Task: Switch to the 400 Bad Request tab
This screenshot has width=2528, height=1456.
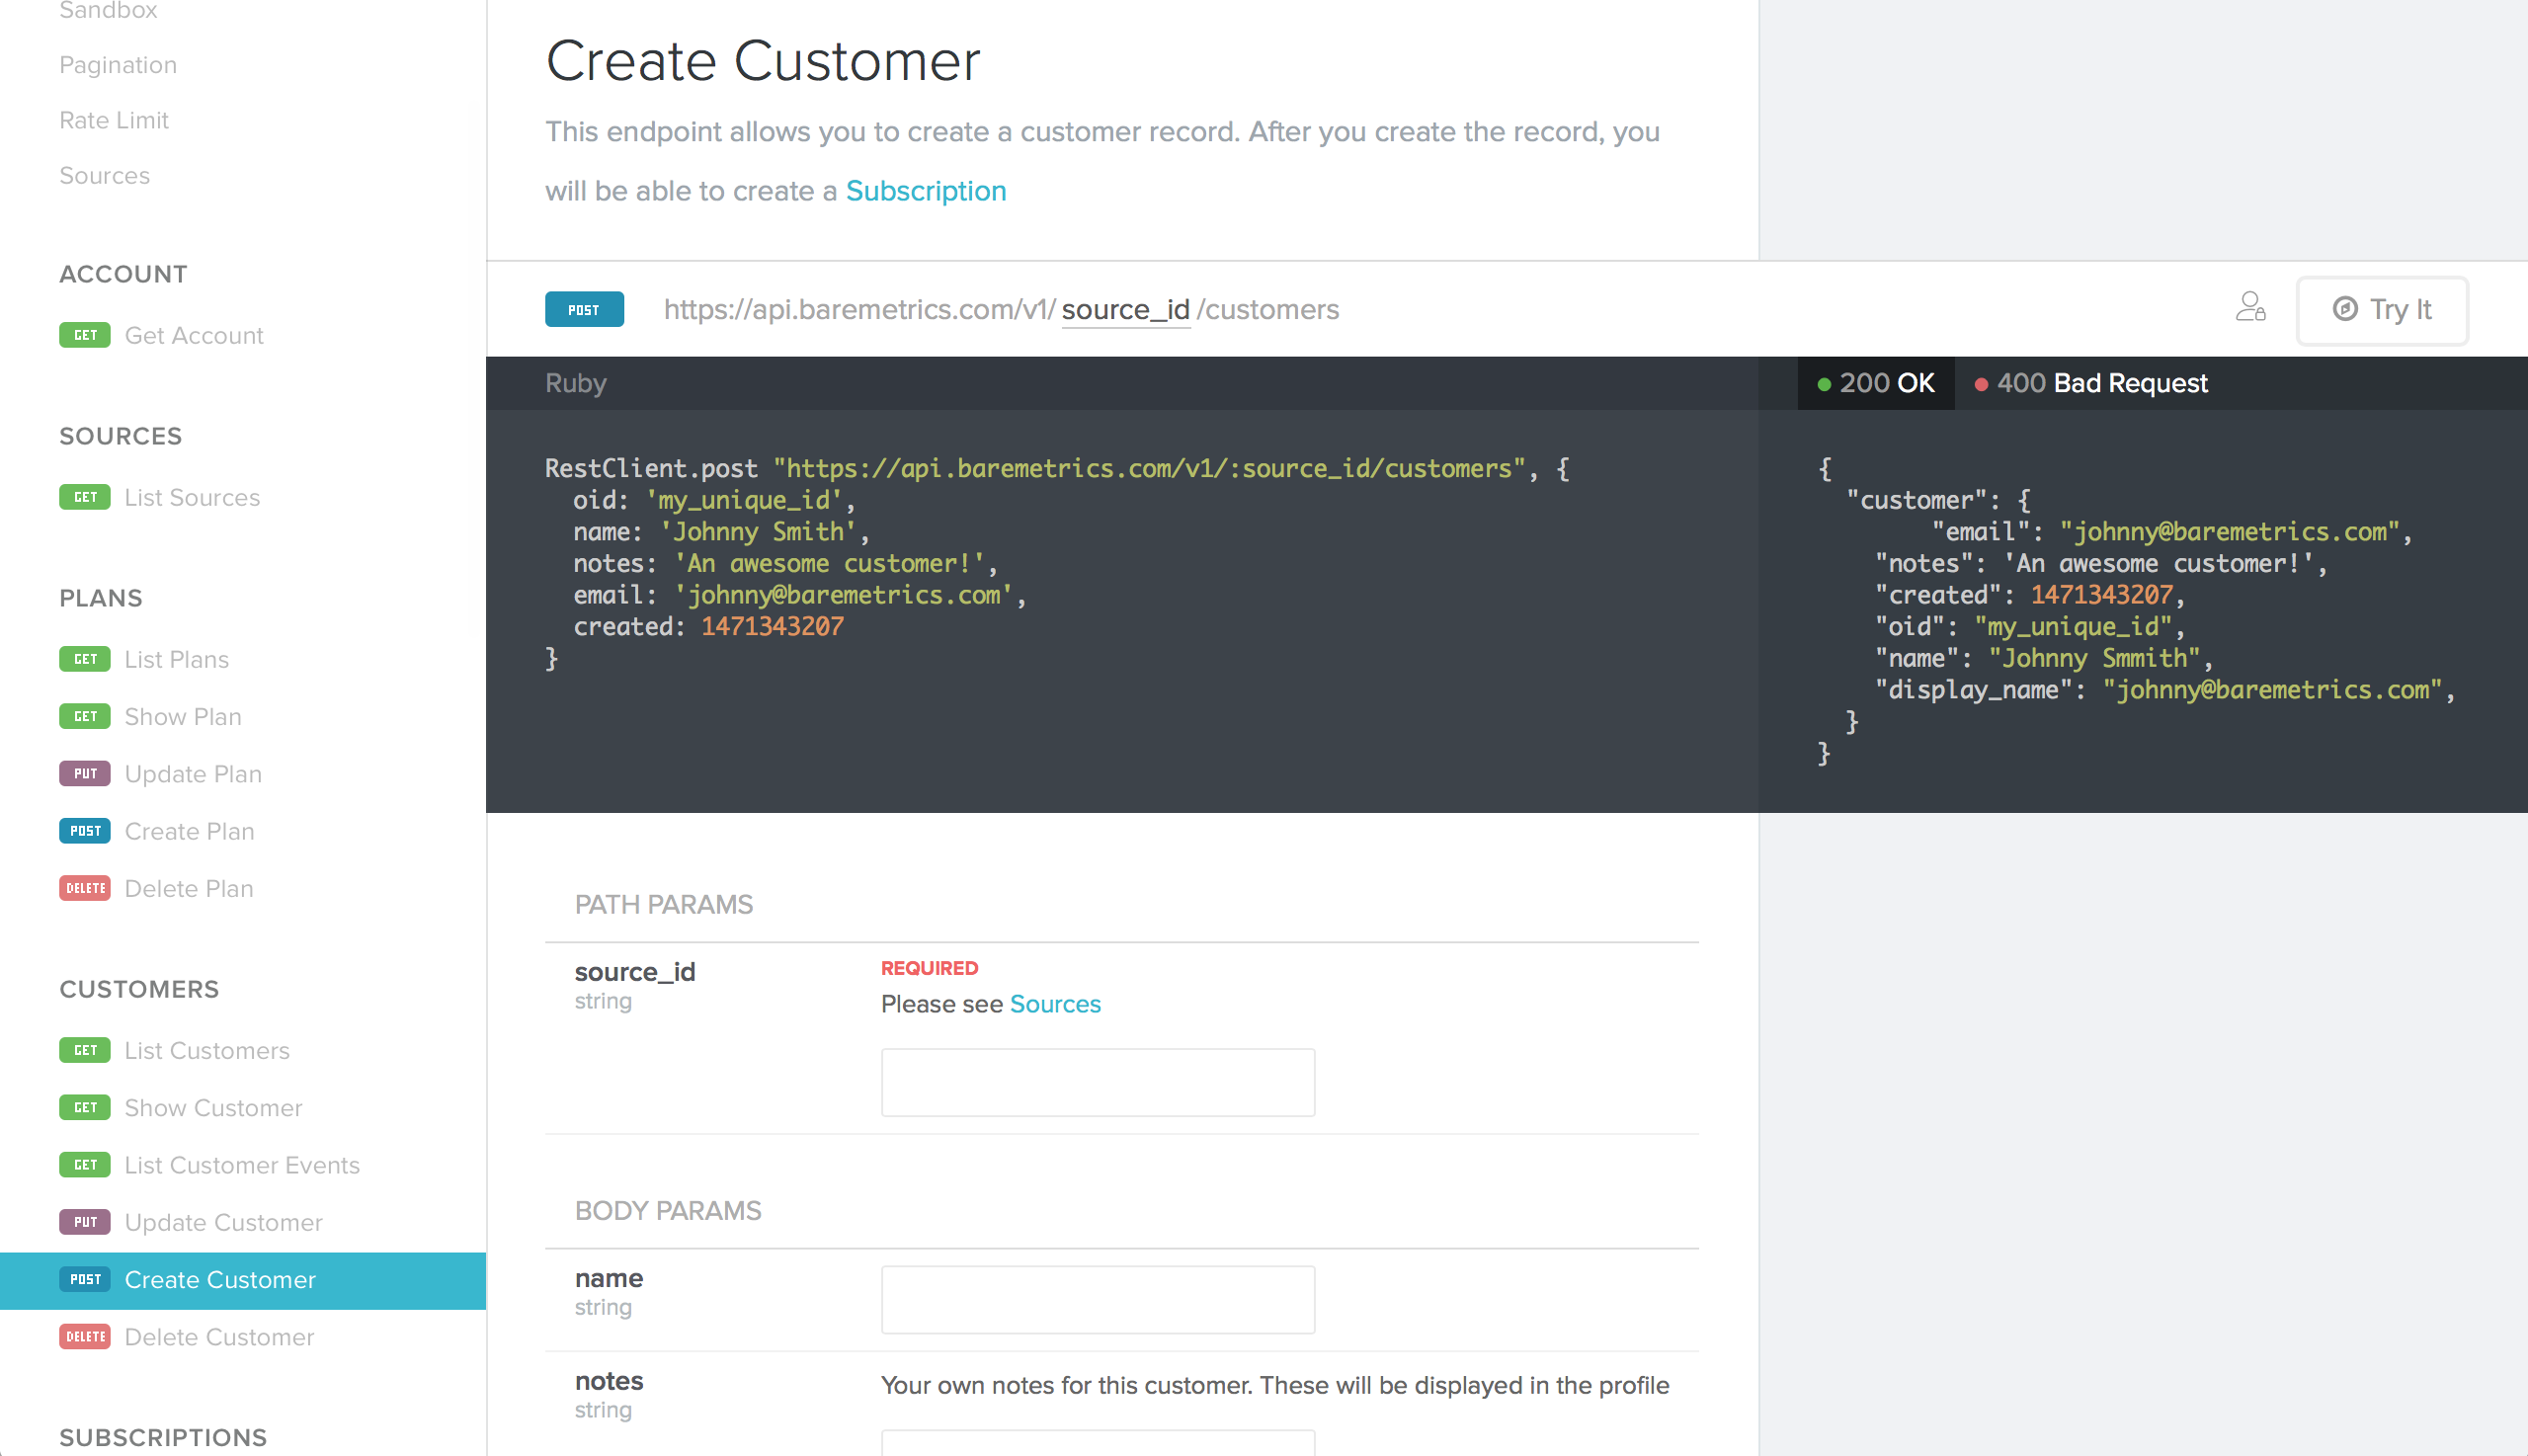Action: pos(2091,383)
